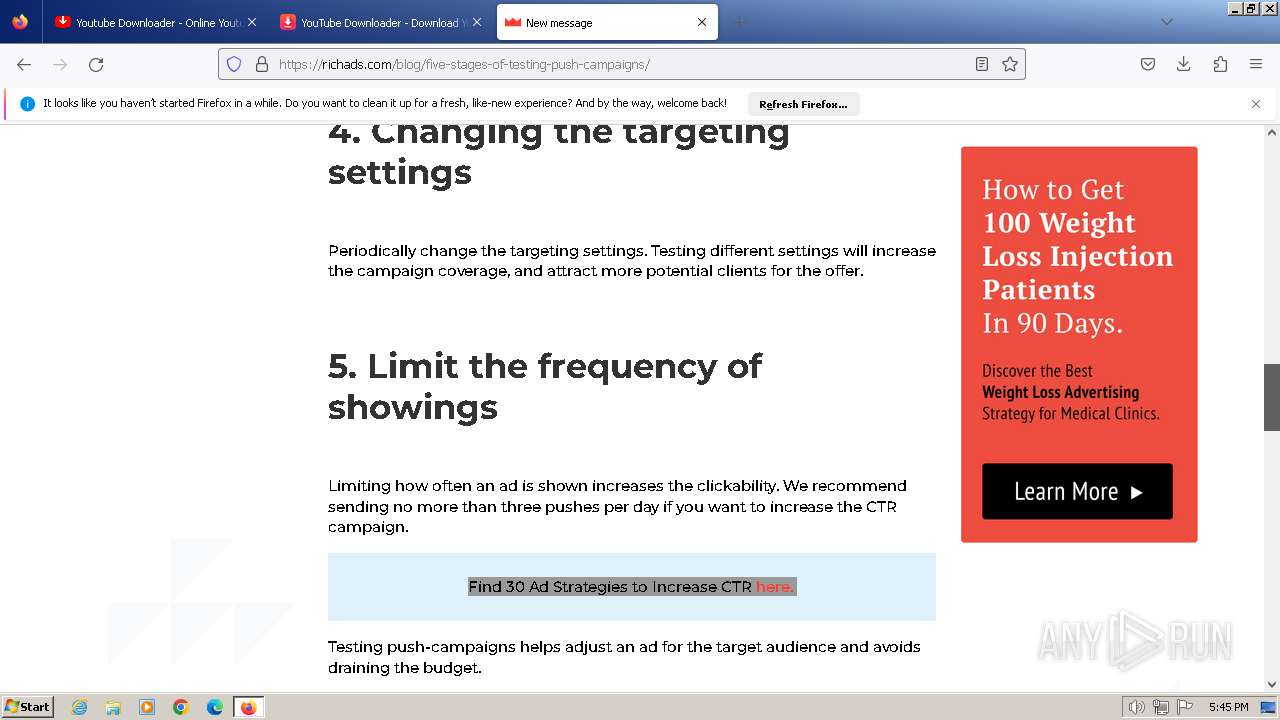Click heading '4. Changing the targeting settings'
1280x720 pixels.
tap(559, 151)
